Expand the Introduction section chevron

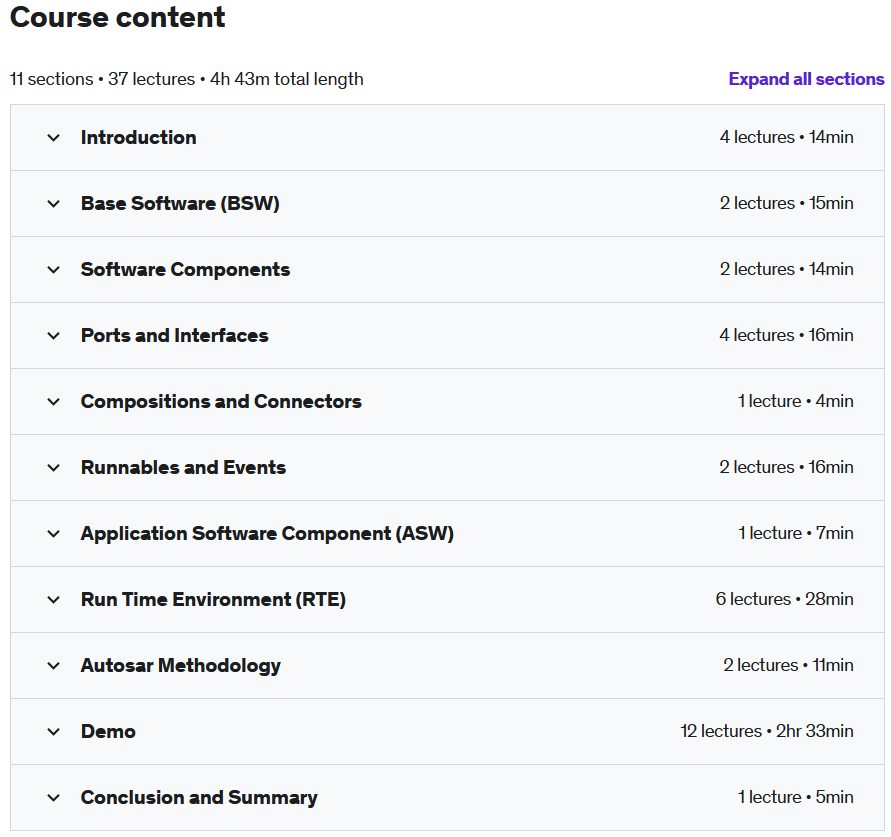coord(53,138)
